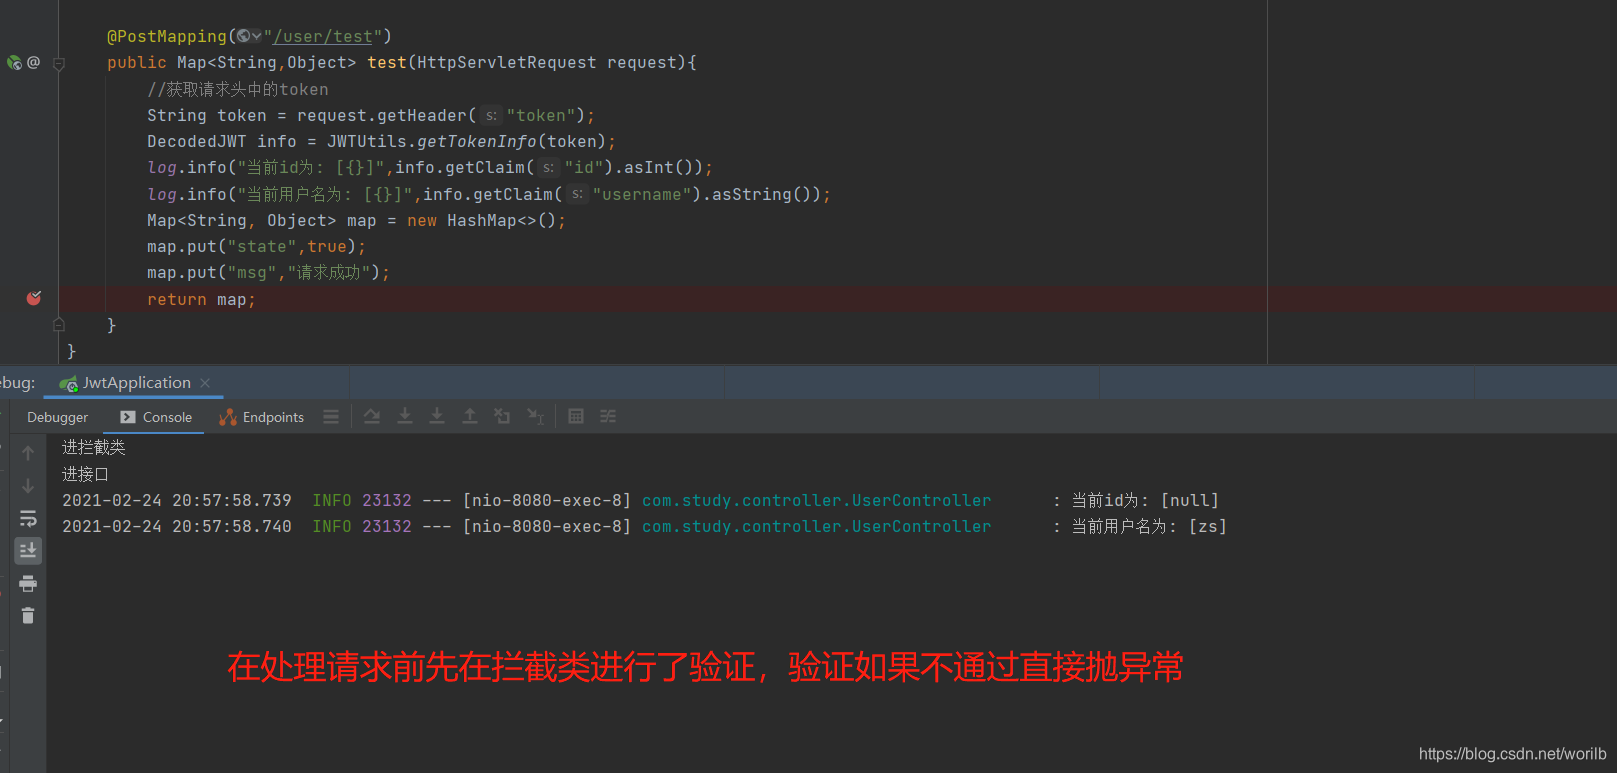
Task: Open com.study.controller.UserController link in the second log line
Action: tap(816, 526)
